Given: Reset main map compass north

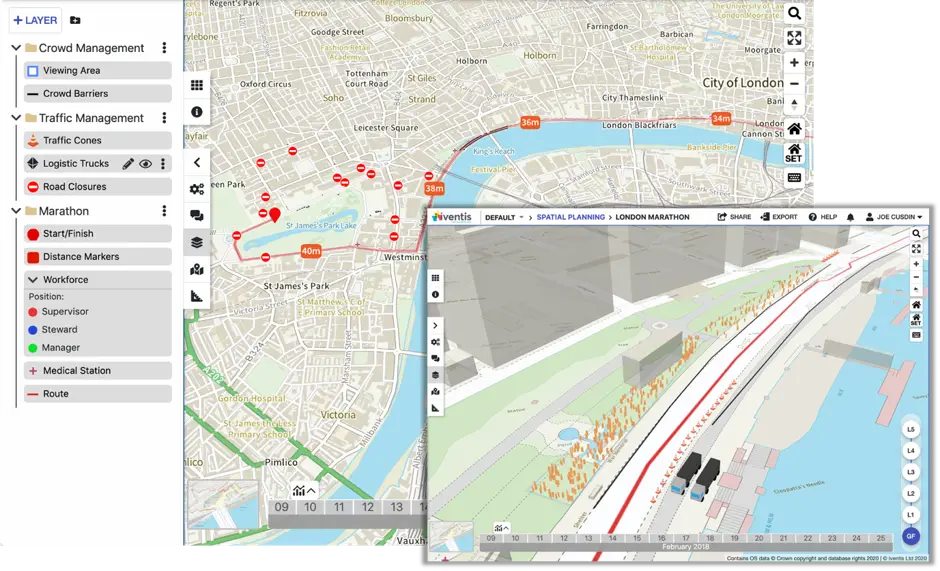Looking at the screenshot, I should click(x=794, y=105).
